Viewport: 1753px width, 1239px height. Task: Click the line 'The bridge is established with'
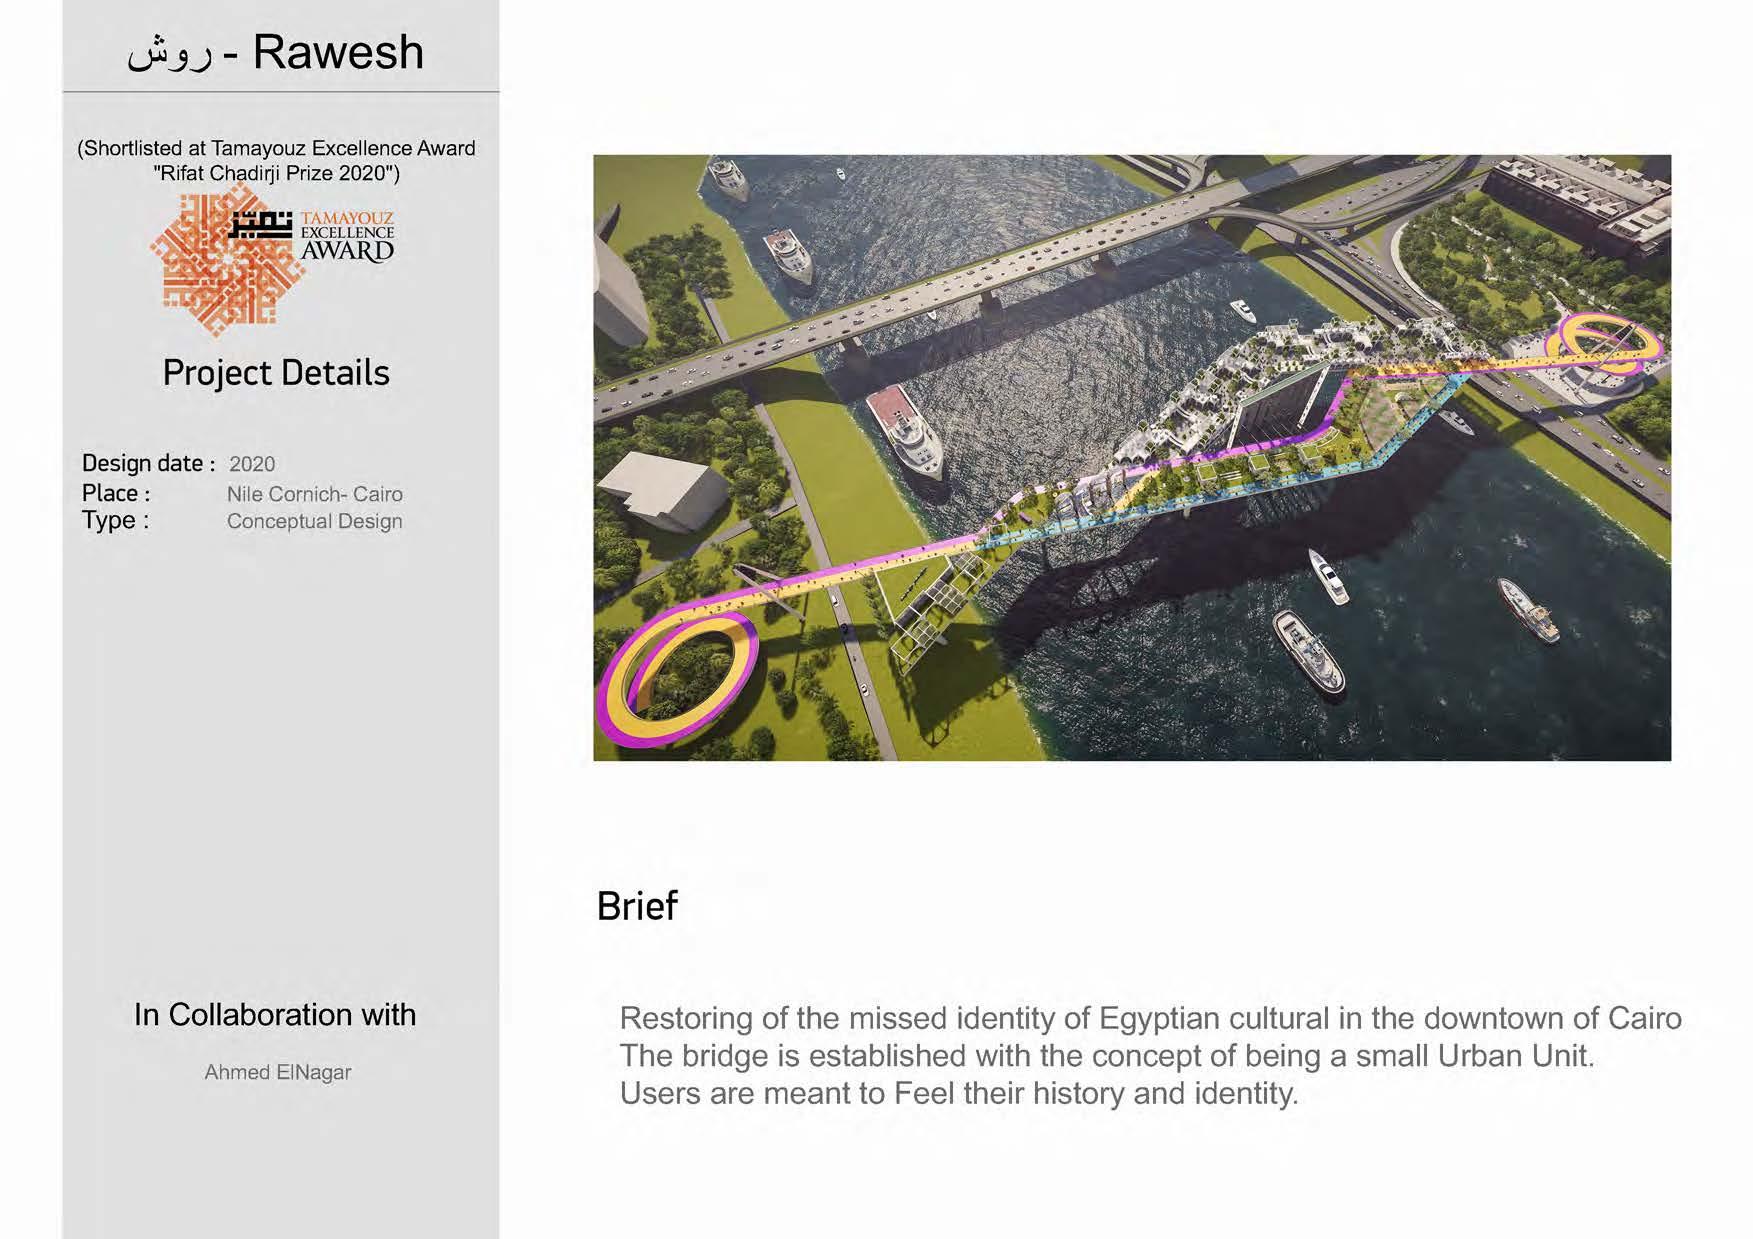(1107, 1056)
